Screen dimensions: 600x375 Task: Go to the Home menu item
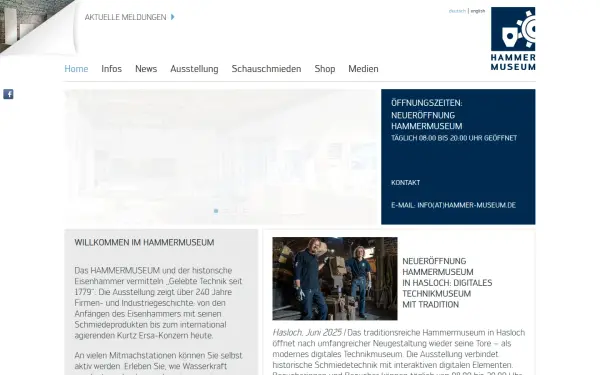76,69
